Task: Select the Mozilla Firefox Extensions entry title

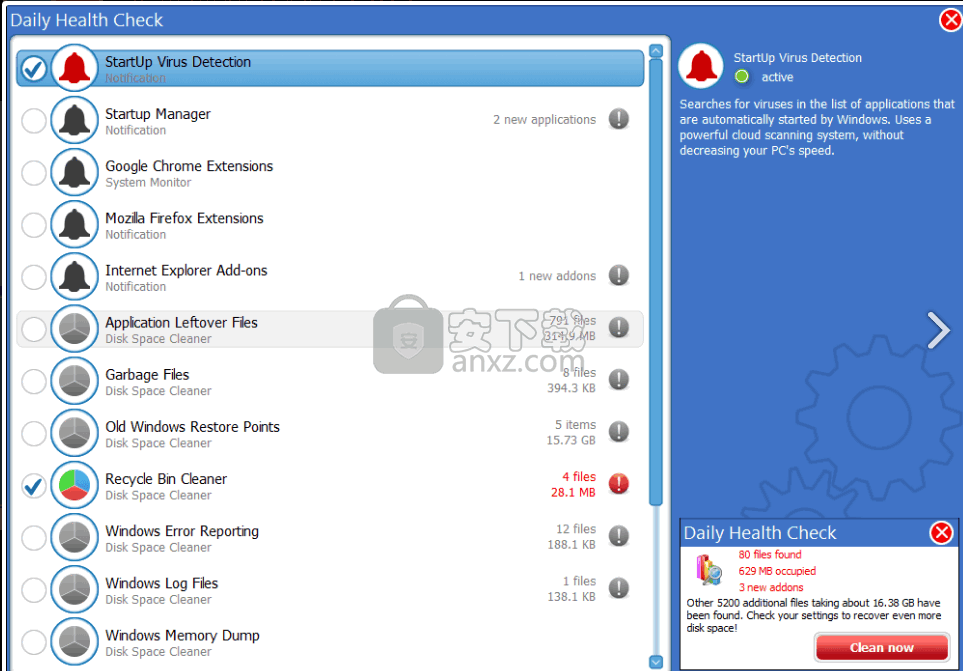Action: [184, 219]
